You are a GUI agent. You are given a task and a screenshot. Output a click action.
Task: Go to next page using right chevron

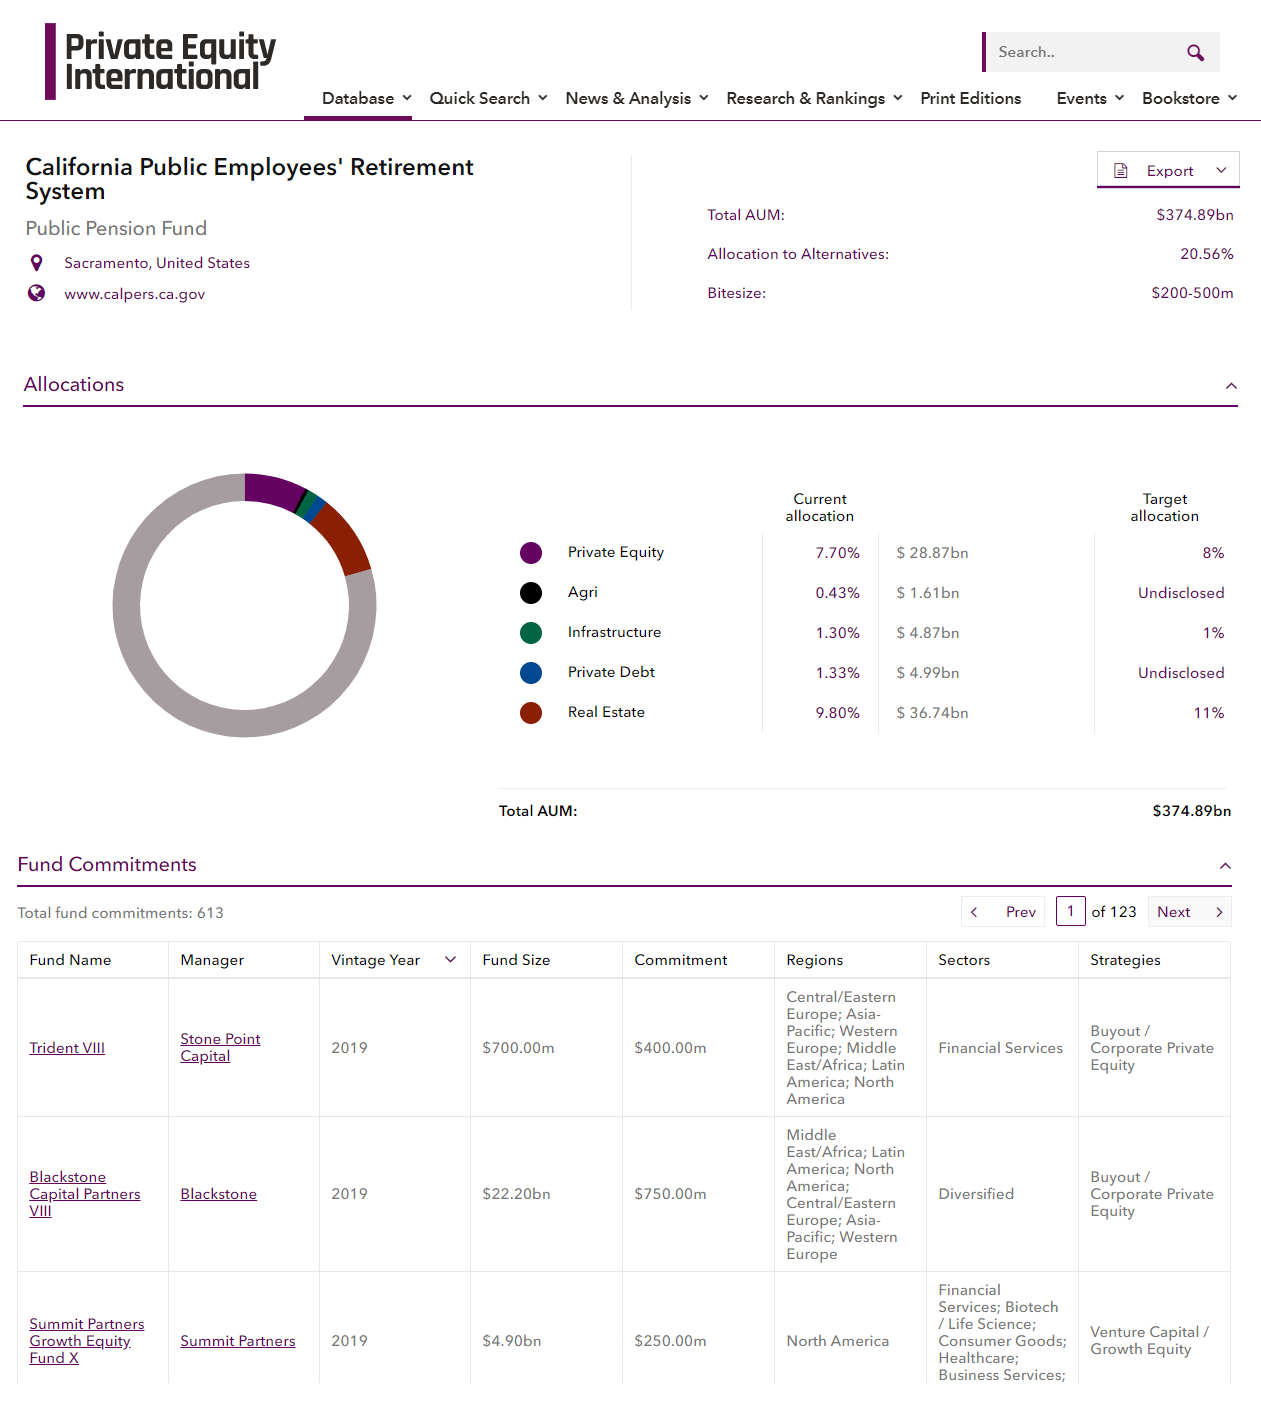point(1219,912)
